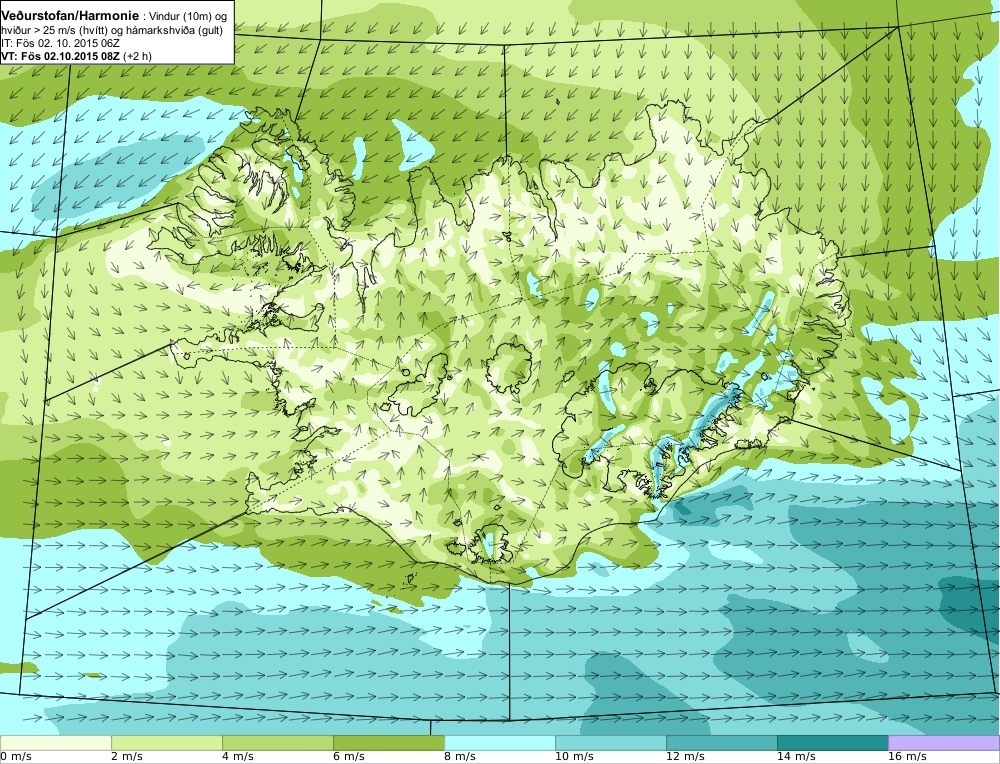Click the 16 m/s purple legend swatch
The image size is (1000, 764).
click(x=944, y=743)
